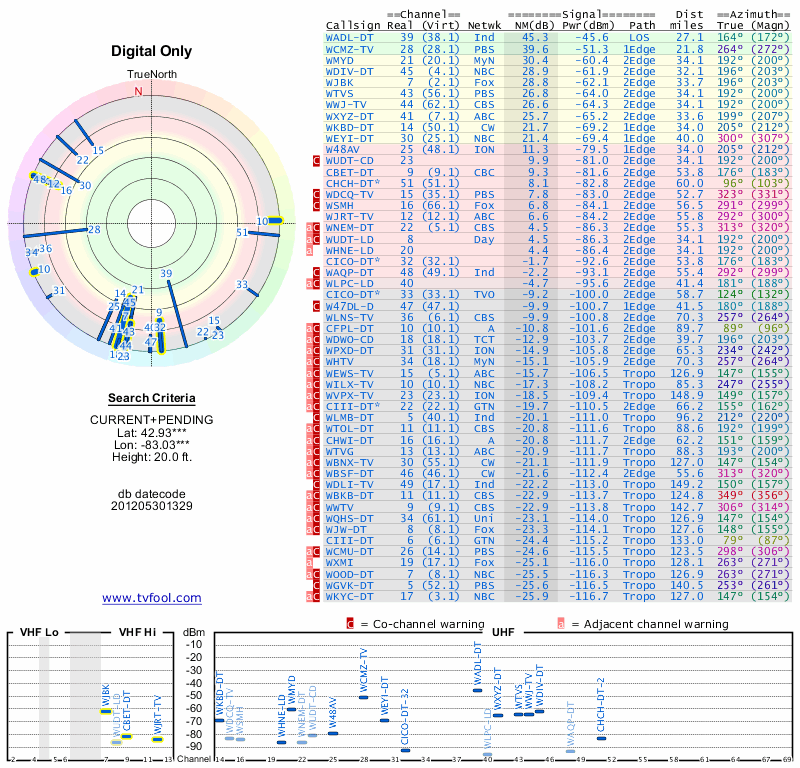
Task: Click the co-channel warning icon beside WDCQ-TV
Action: pos(316,194)
